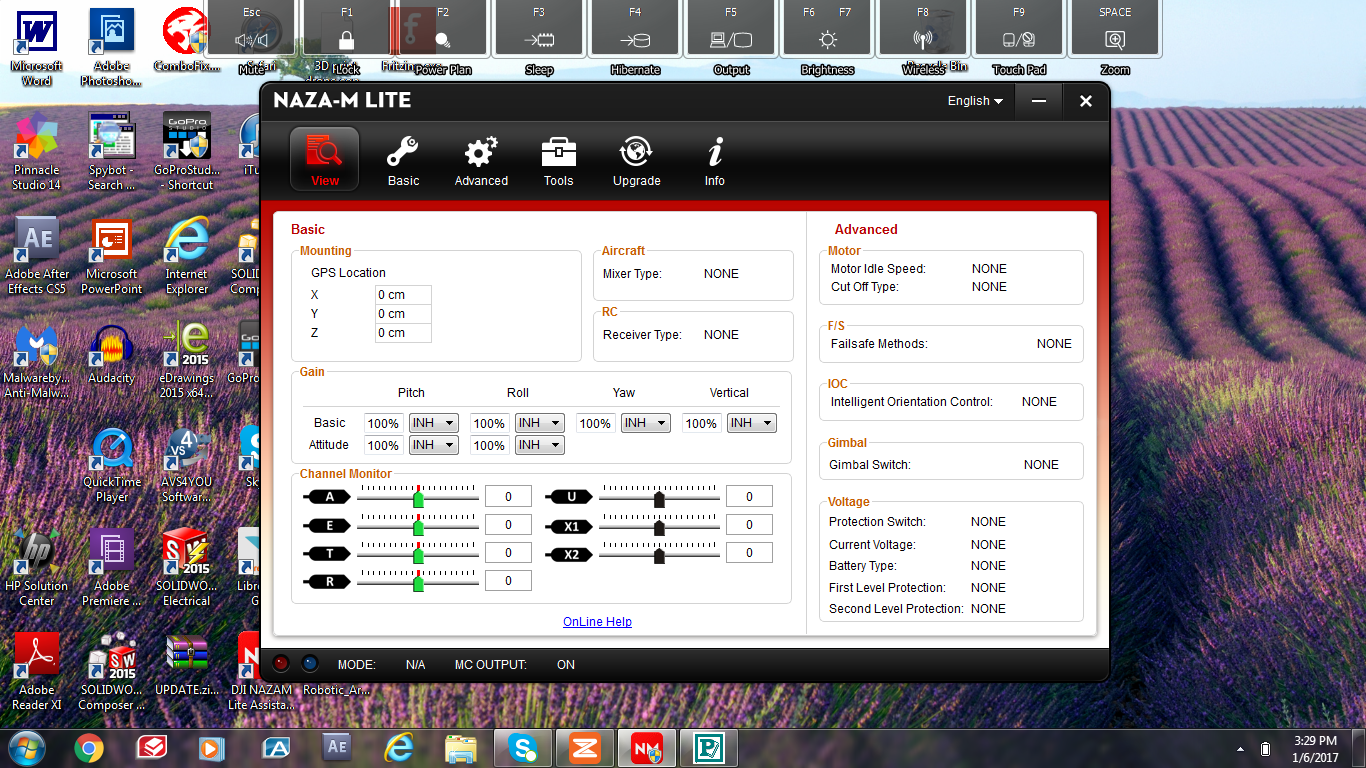Open Pinnacle Studio 14 desktop icon
This screenshot has height=768, width=1366.
tap(37, 152)
